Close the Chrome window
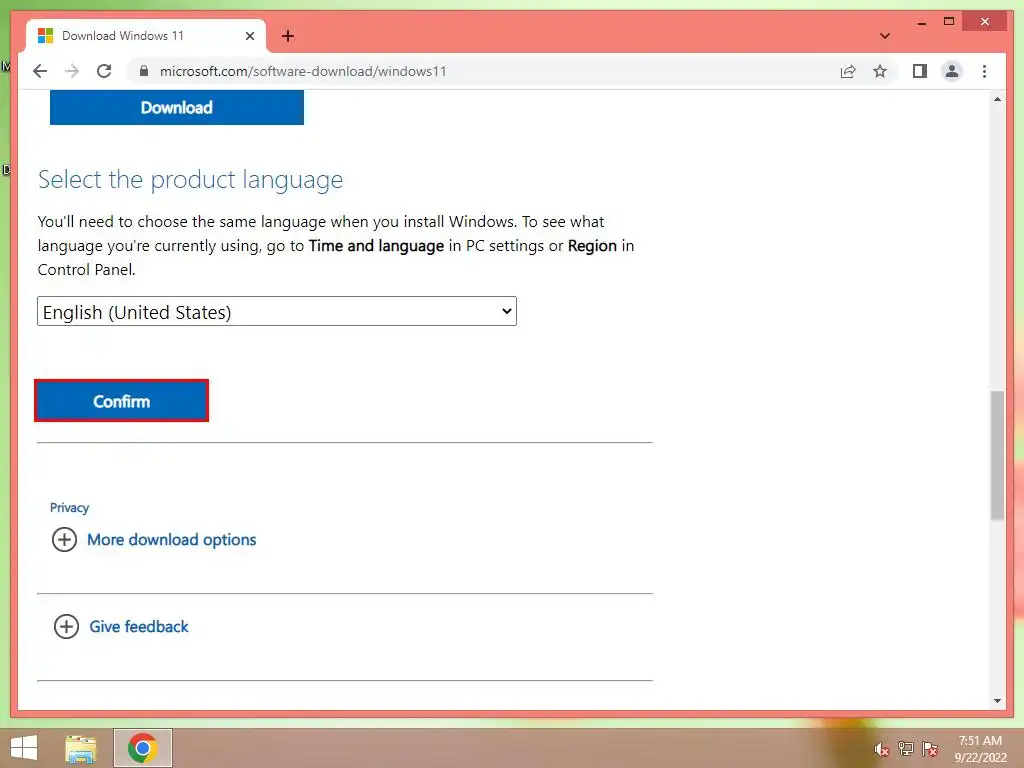 tap(985, 22)
